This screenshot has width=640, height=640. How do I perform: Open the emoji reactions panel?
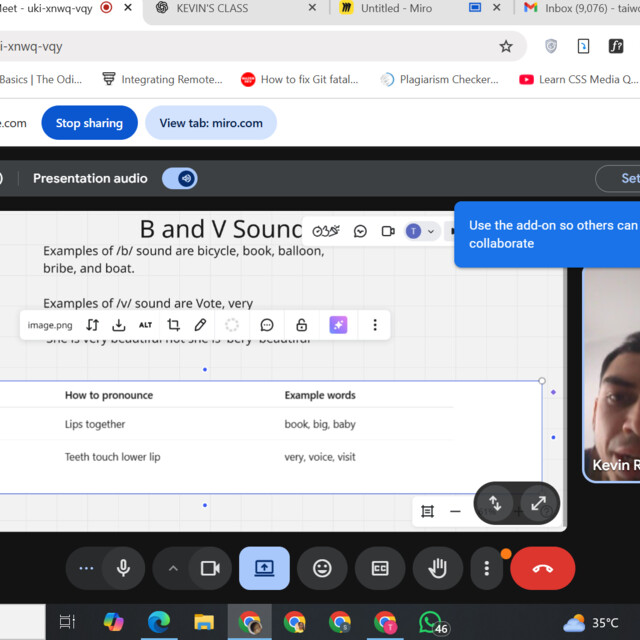[x=322, y=568]
